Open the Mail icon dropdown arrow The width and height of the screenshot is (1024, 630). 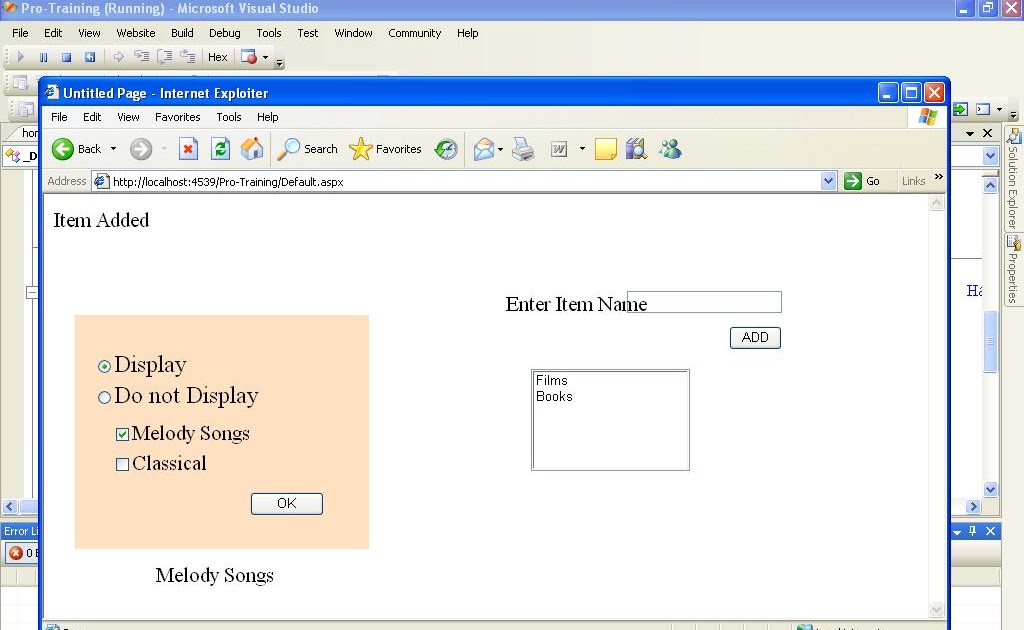pos(500,148)
